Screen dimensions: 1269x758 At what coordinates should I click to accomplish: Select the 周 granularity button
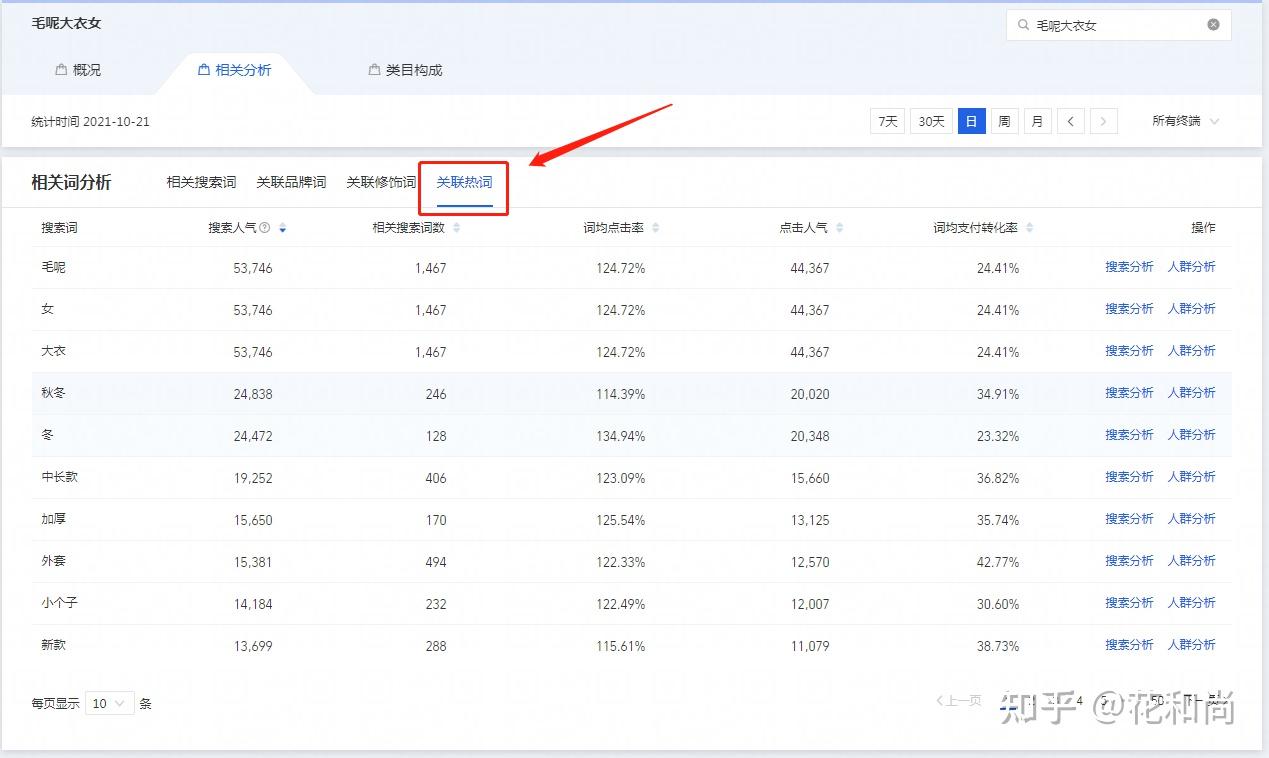tap(1004, 121)
